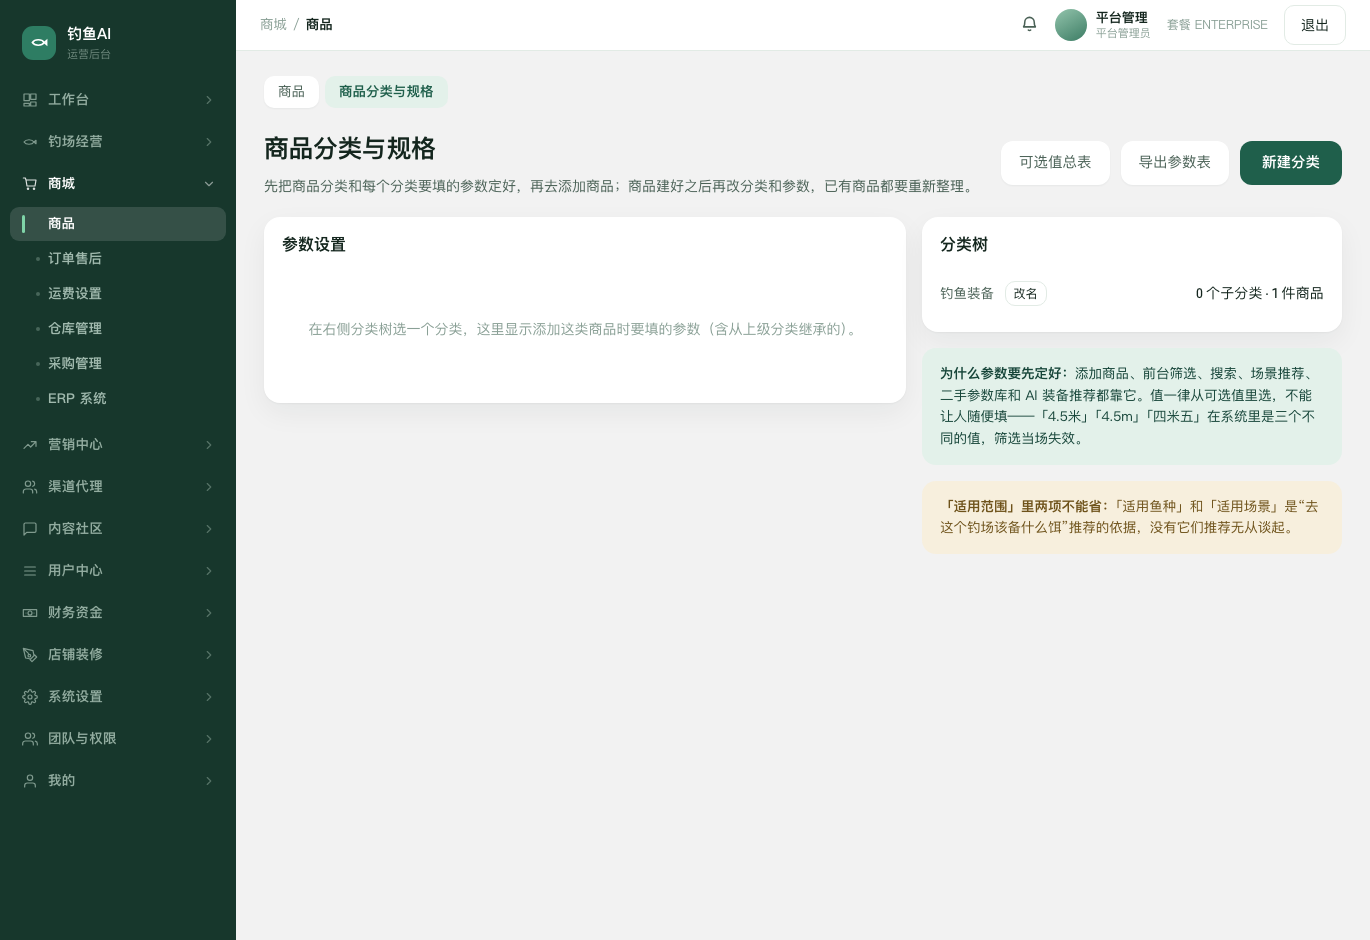Click the 工作台 dashboard icon
1370x940 pixels.
pos(30,100)
